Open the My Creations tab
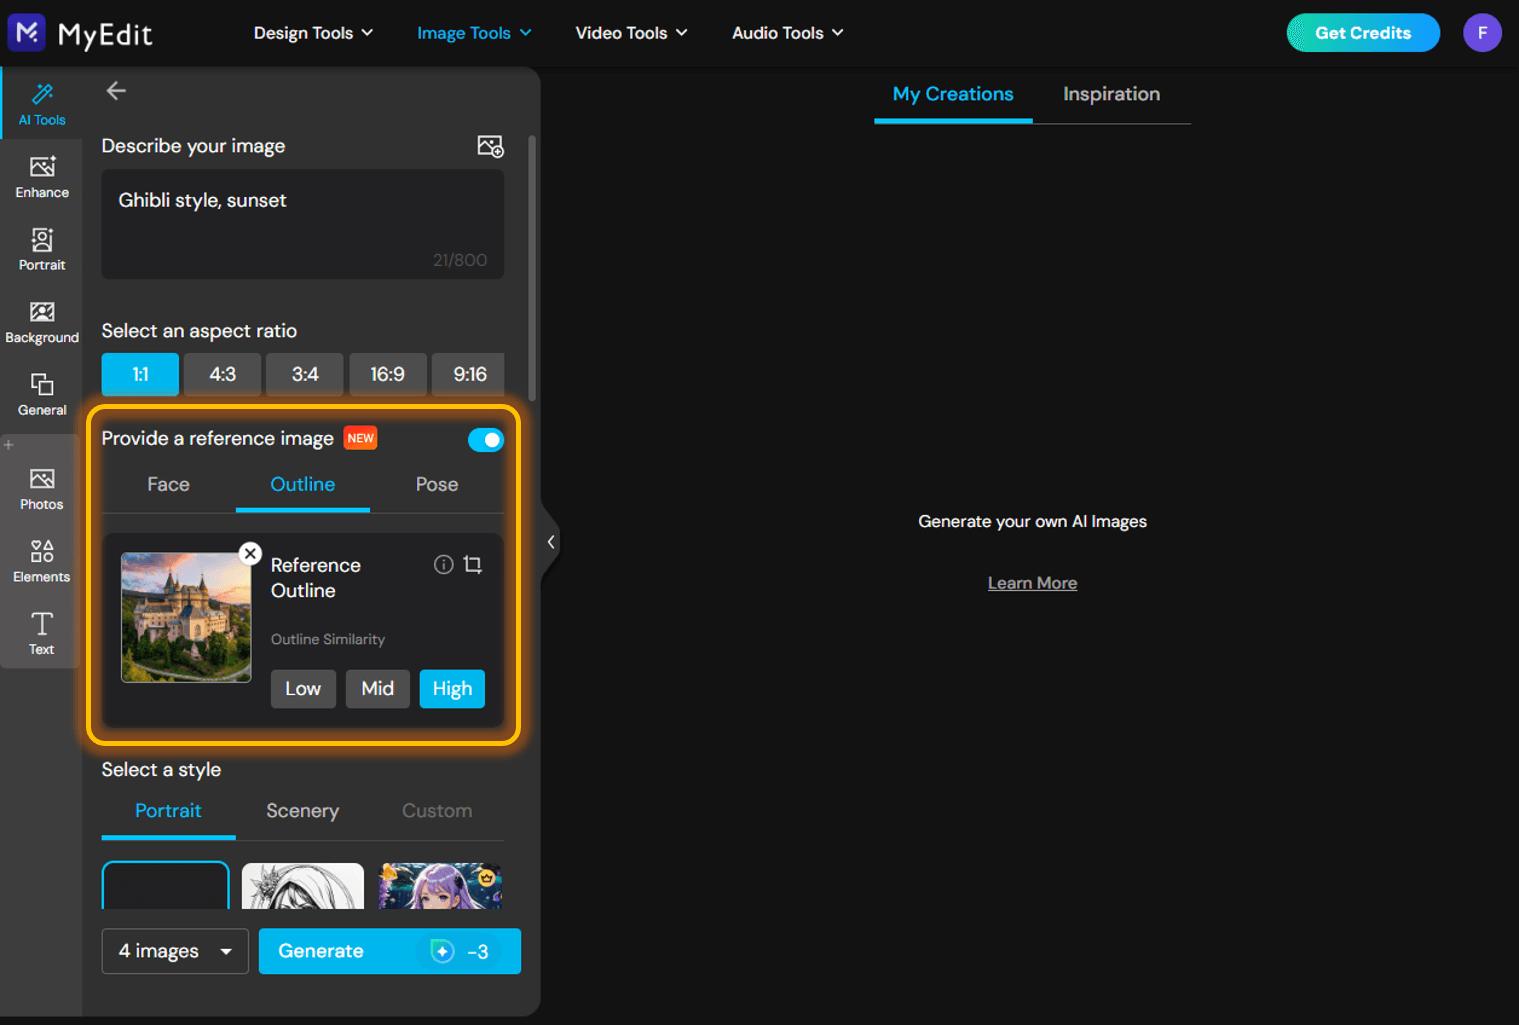 pos(953,95)
